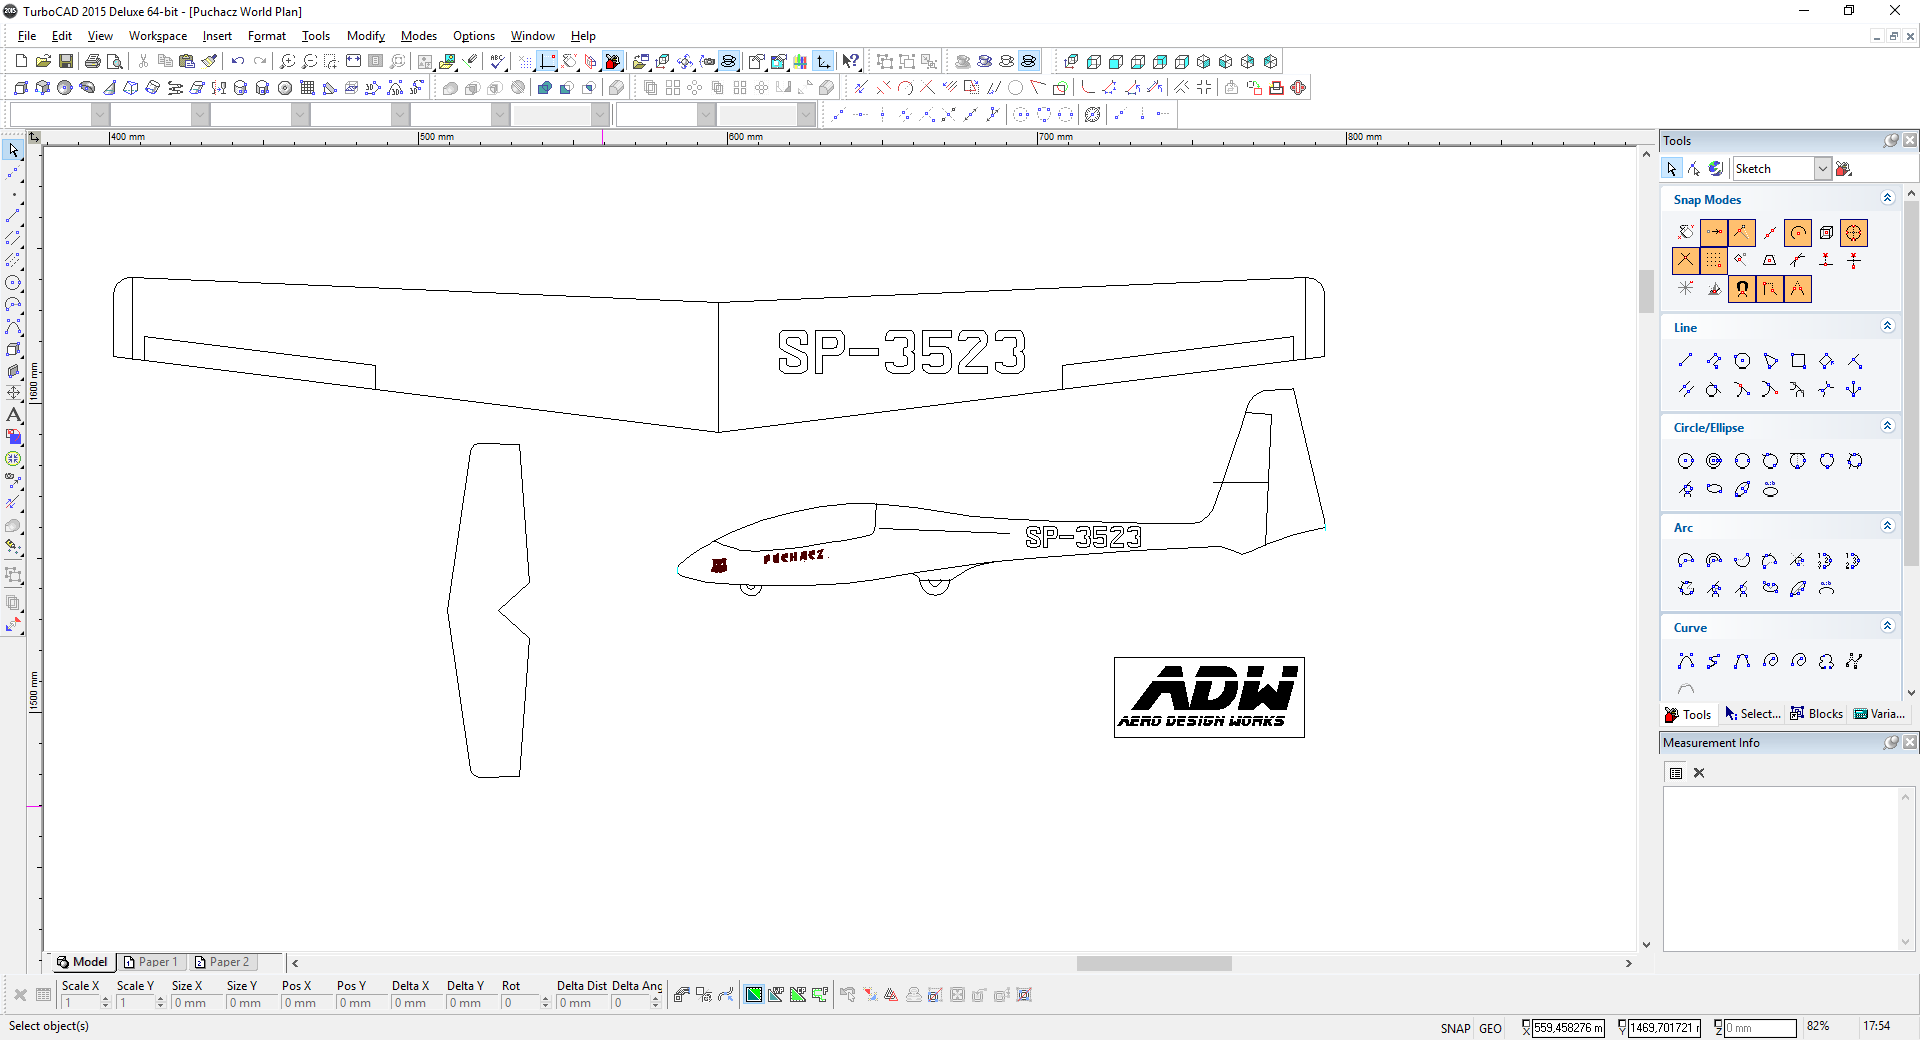Switch to the Paper 1 tab

click(x=151, y=962)
